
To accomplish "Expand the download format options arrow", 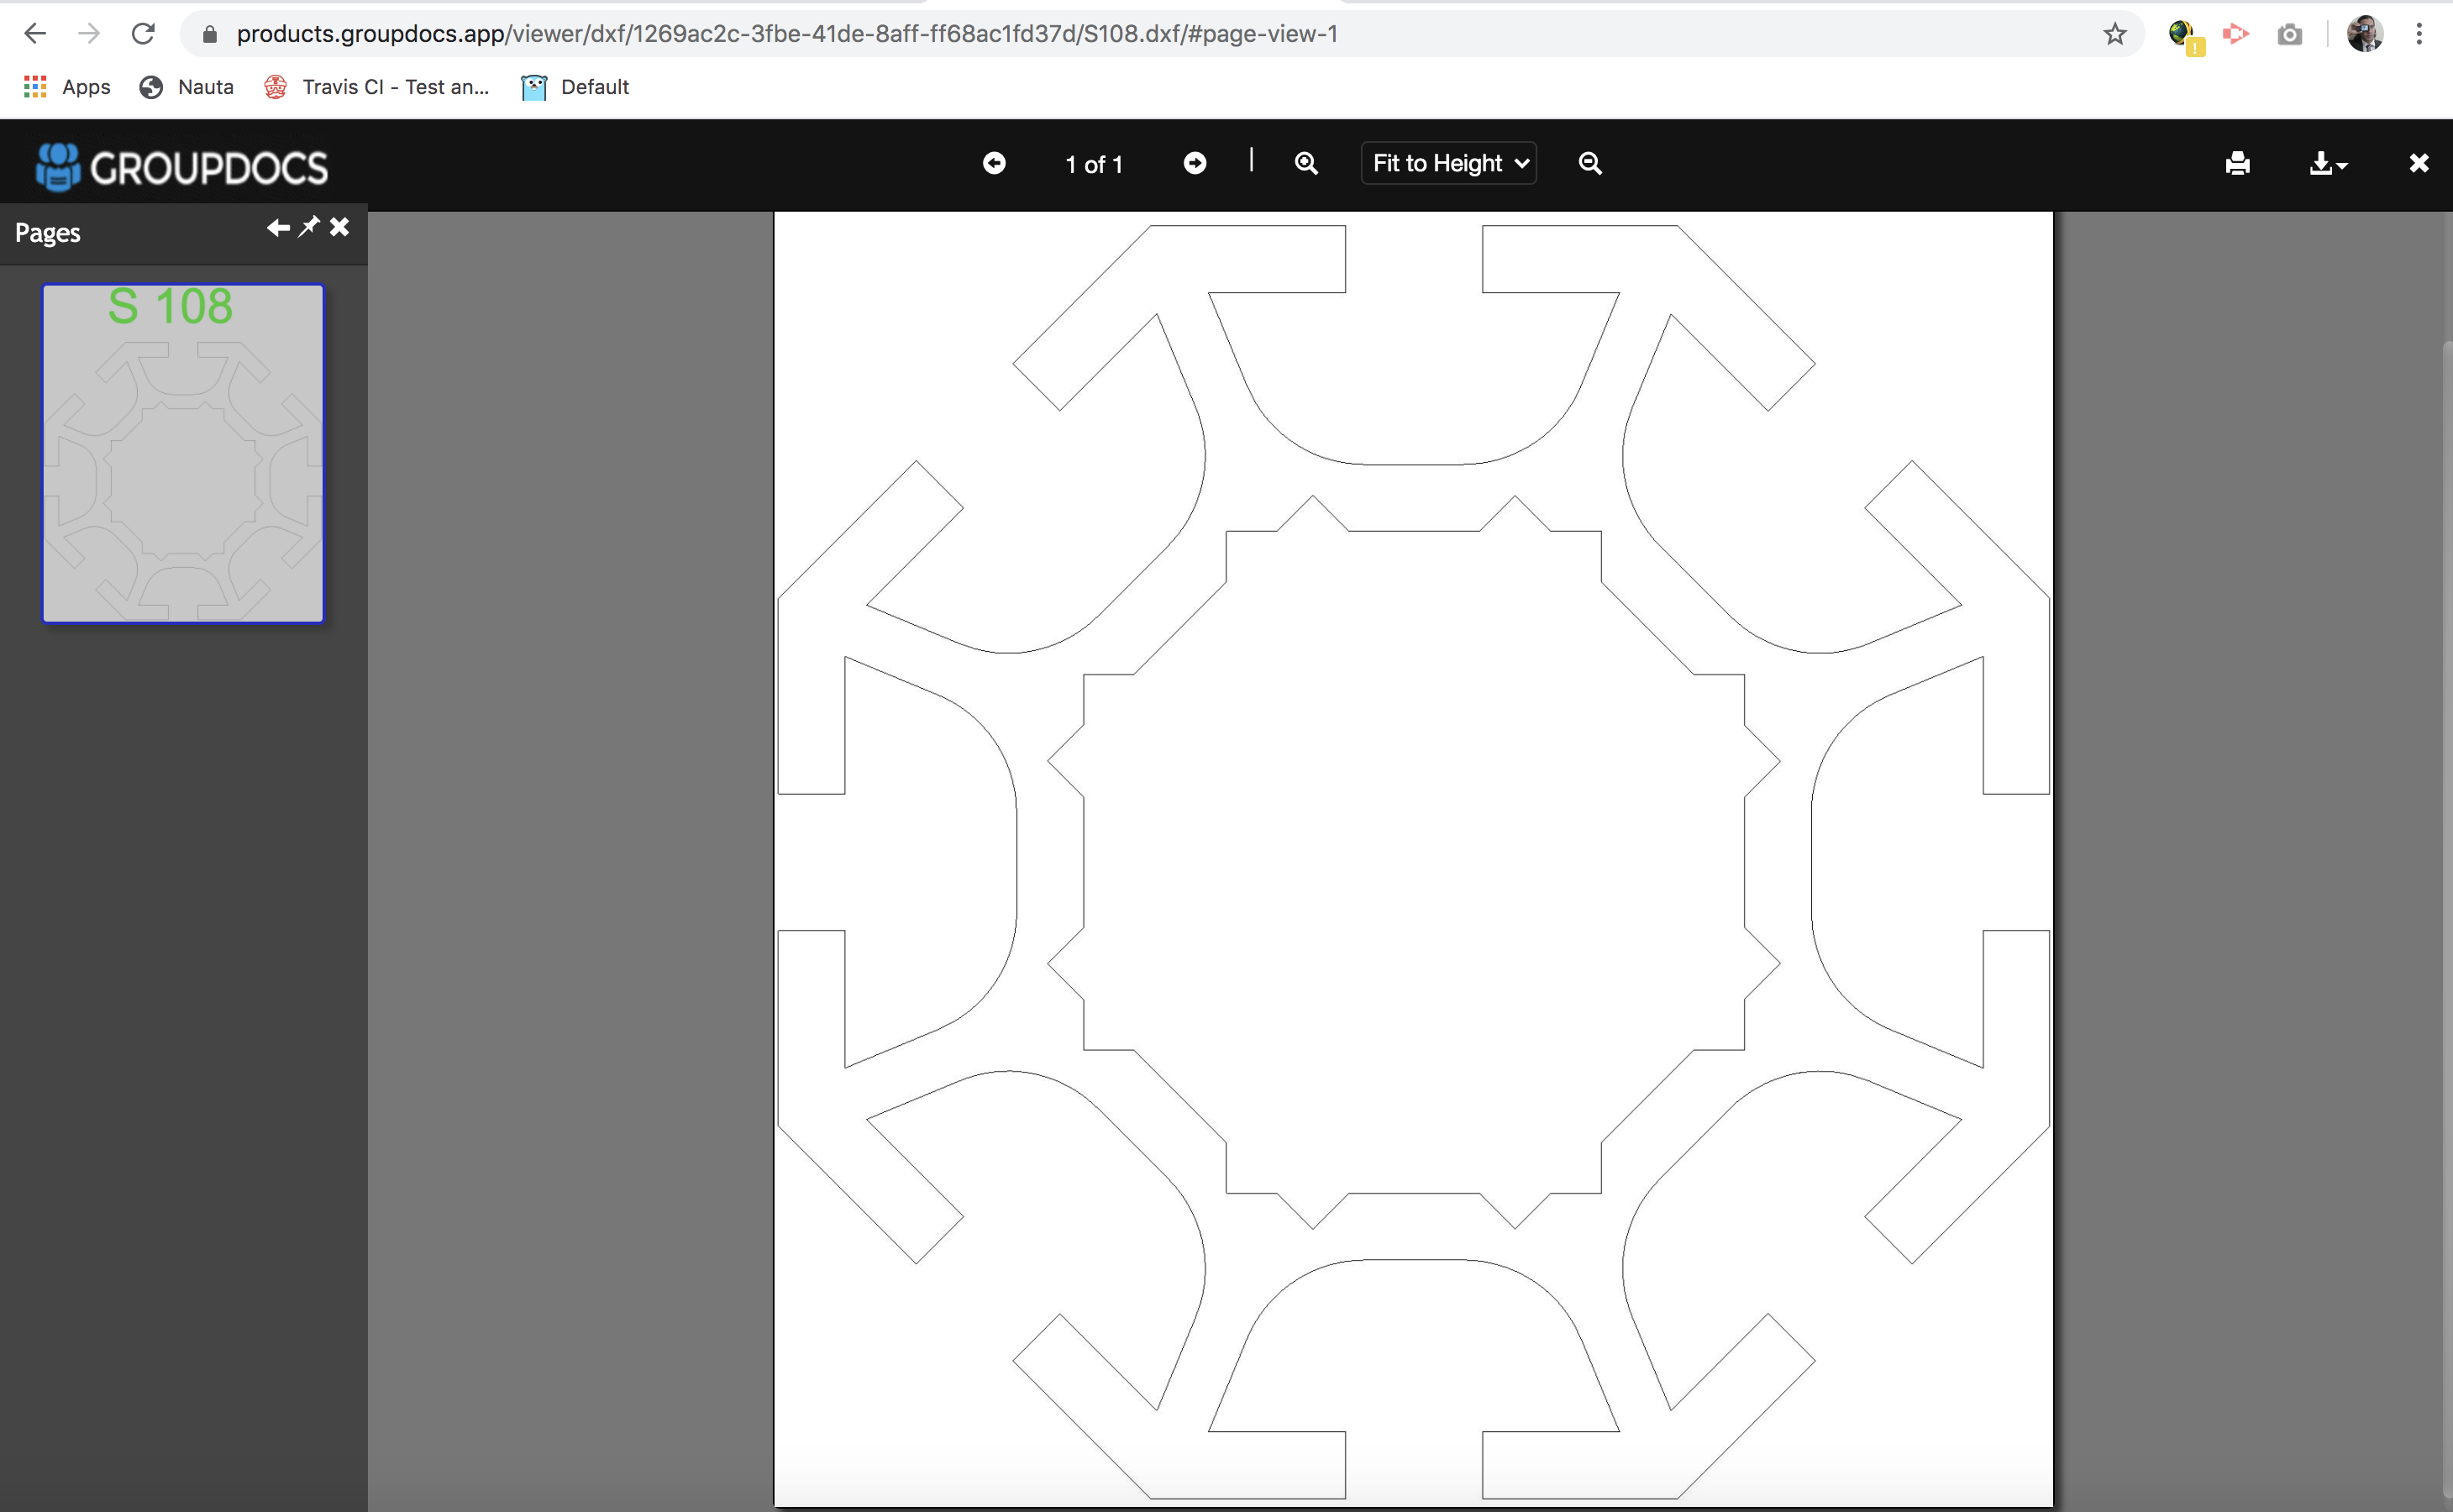I will [x=2342, y=166].
